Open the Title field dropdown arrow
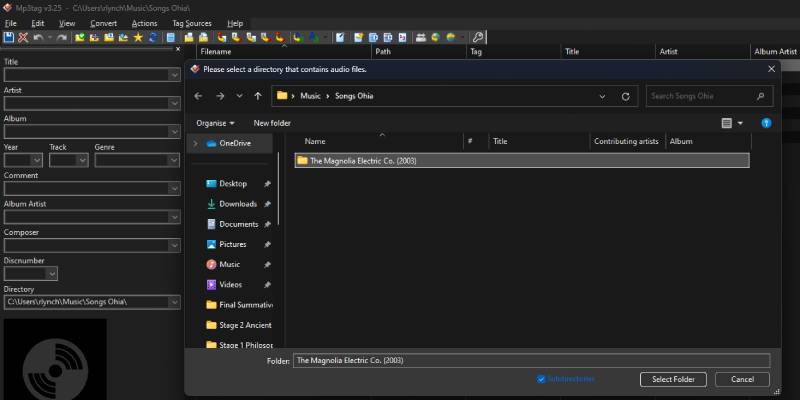 174,75
